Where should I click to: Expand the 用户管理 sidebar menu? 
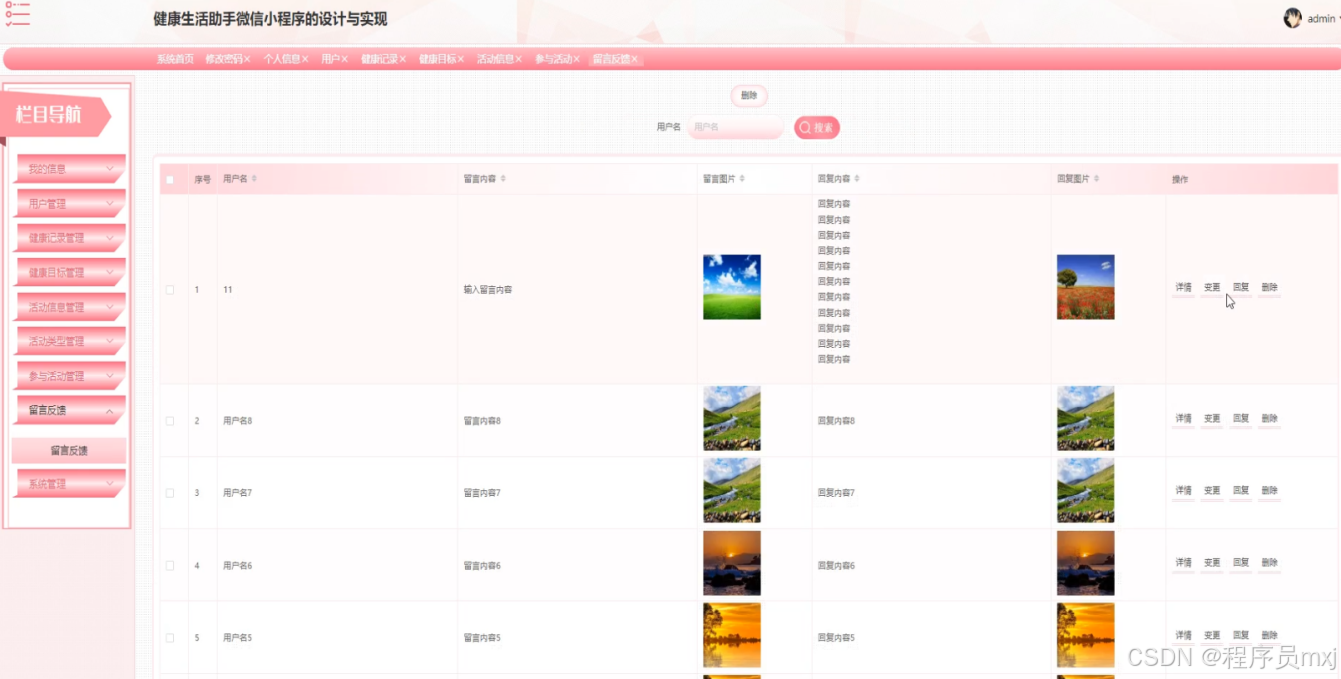[x=67, y=203]
